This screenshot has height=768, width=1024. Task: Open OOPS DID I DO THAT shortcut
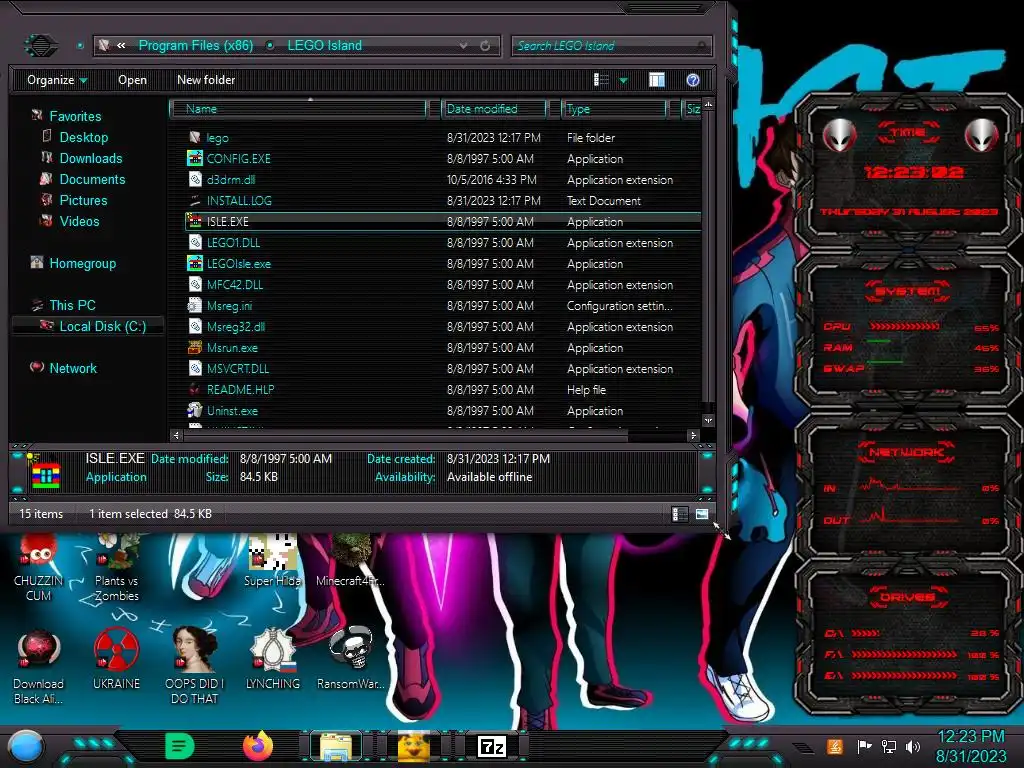coord(194,666)
